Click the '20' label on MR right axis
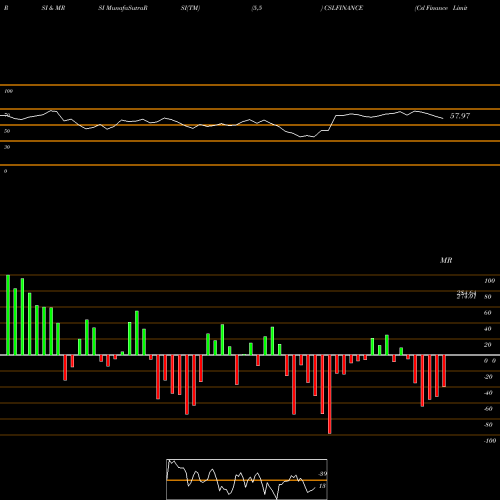 [x=488, y=345]
